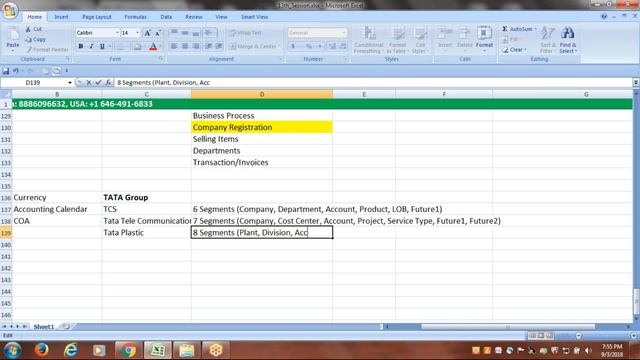The width and height of the screenshot is (640, 360).
Task: Open Find & Select binoculars
Action: coord(568,40)
